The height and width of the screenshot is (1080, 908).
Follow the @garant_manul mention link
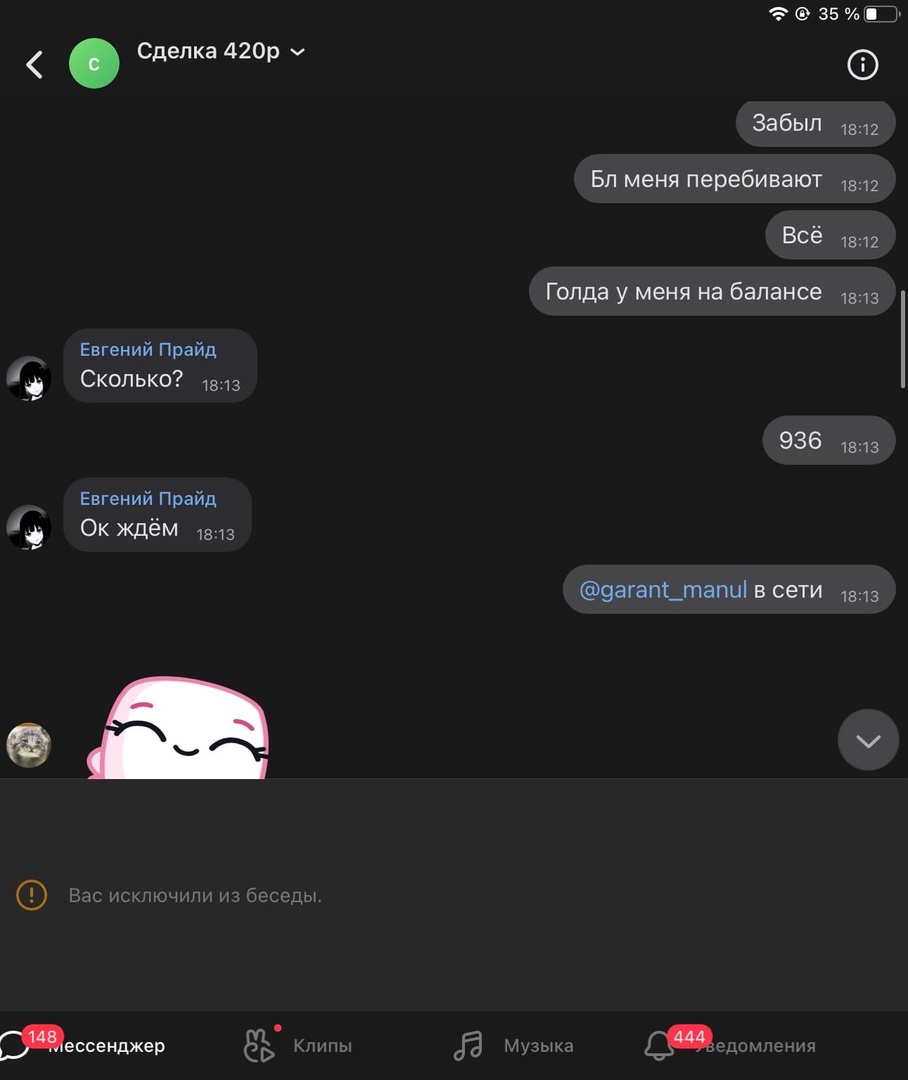pos(663,590)
